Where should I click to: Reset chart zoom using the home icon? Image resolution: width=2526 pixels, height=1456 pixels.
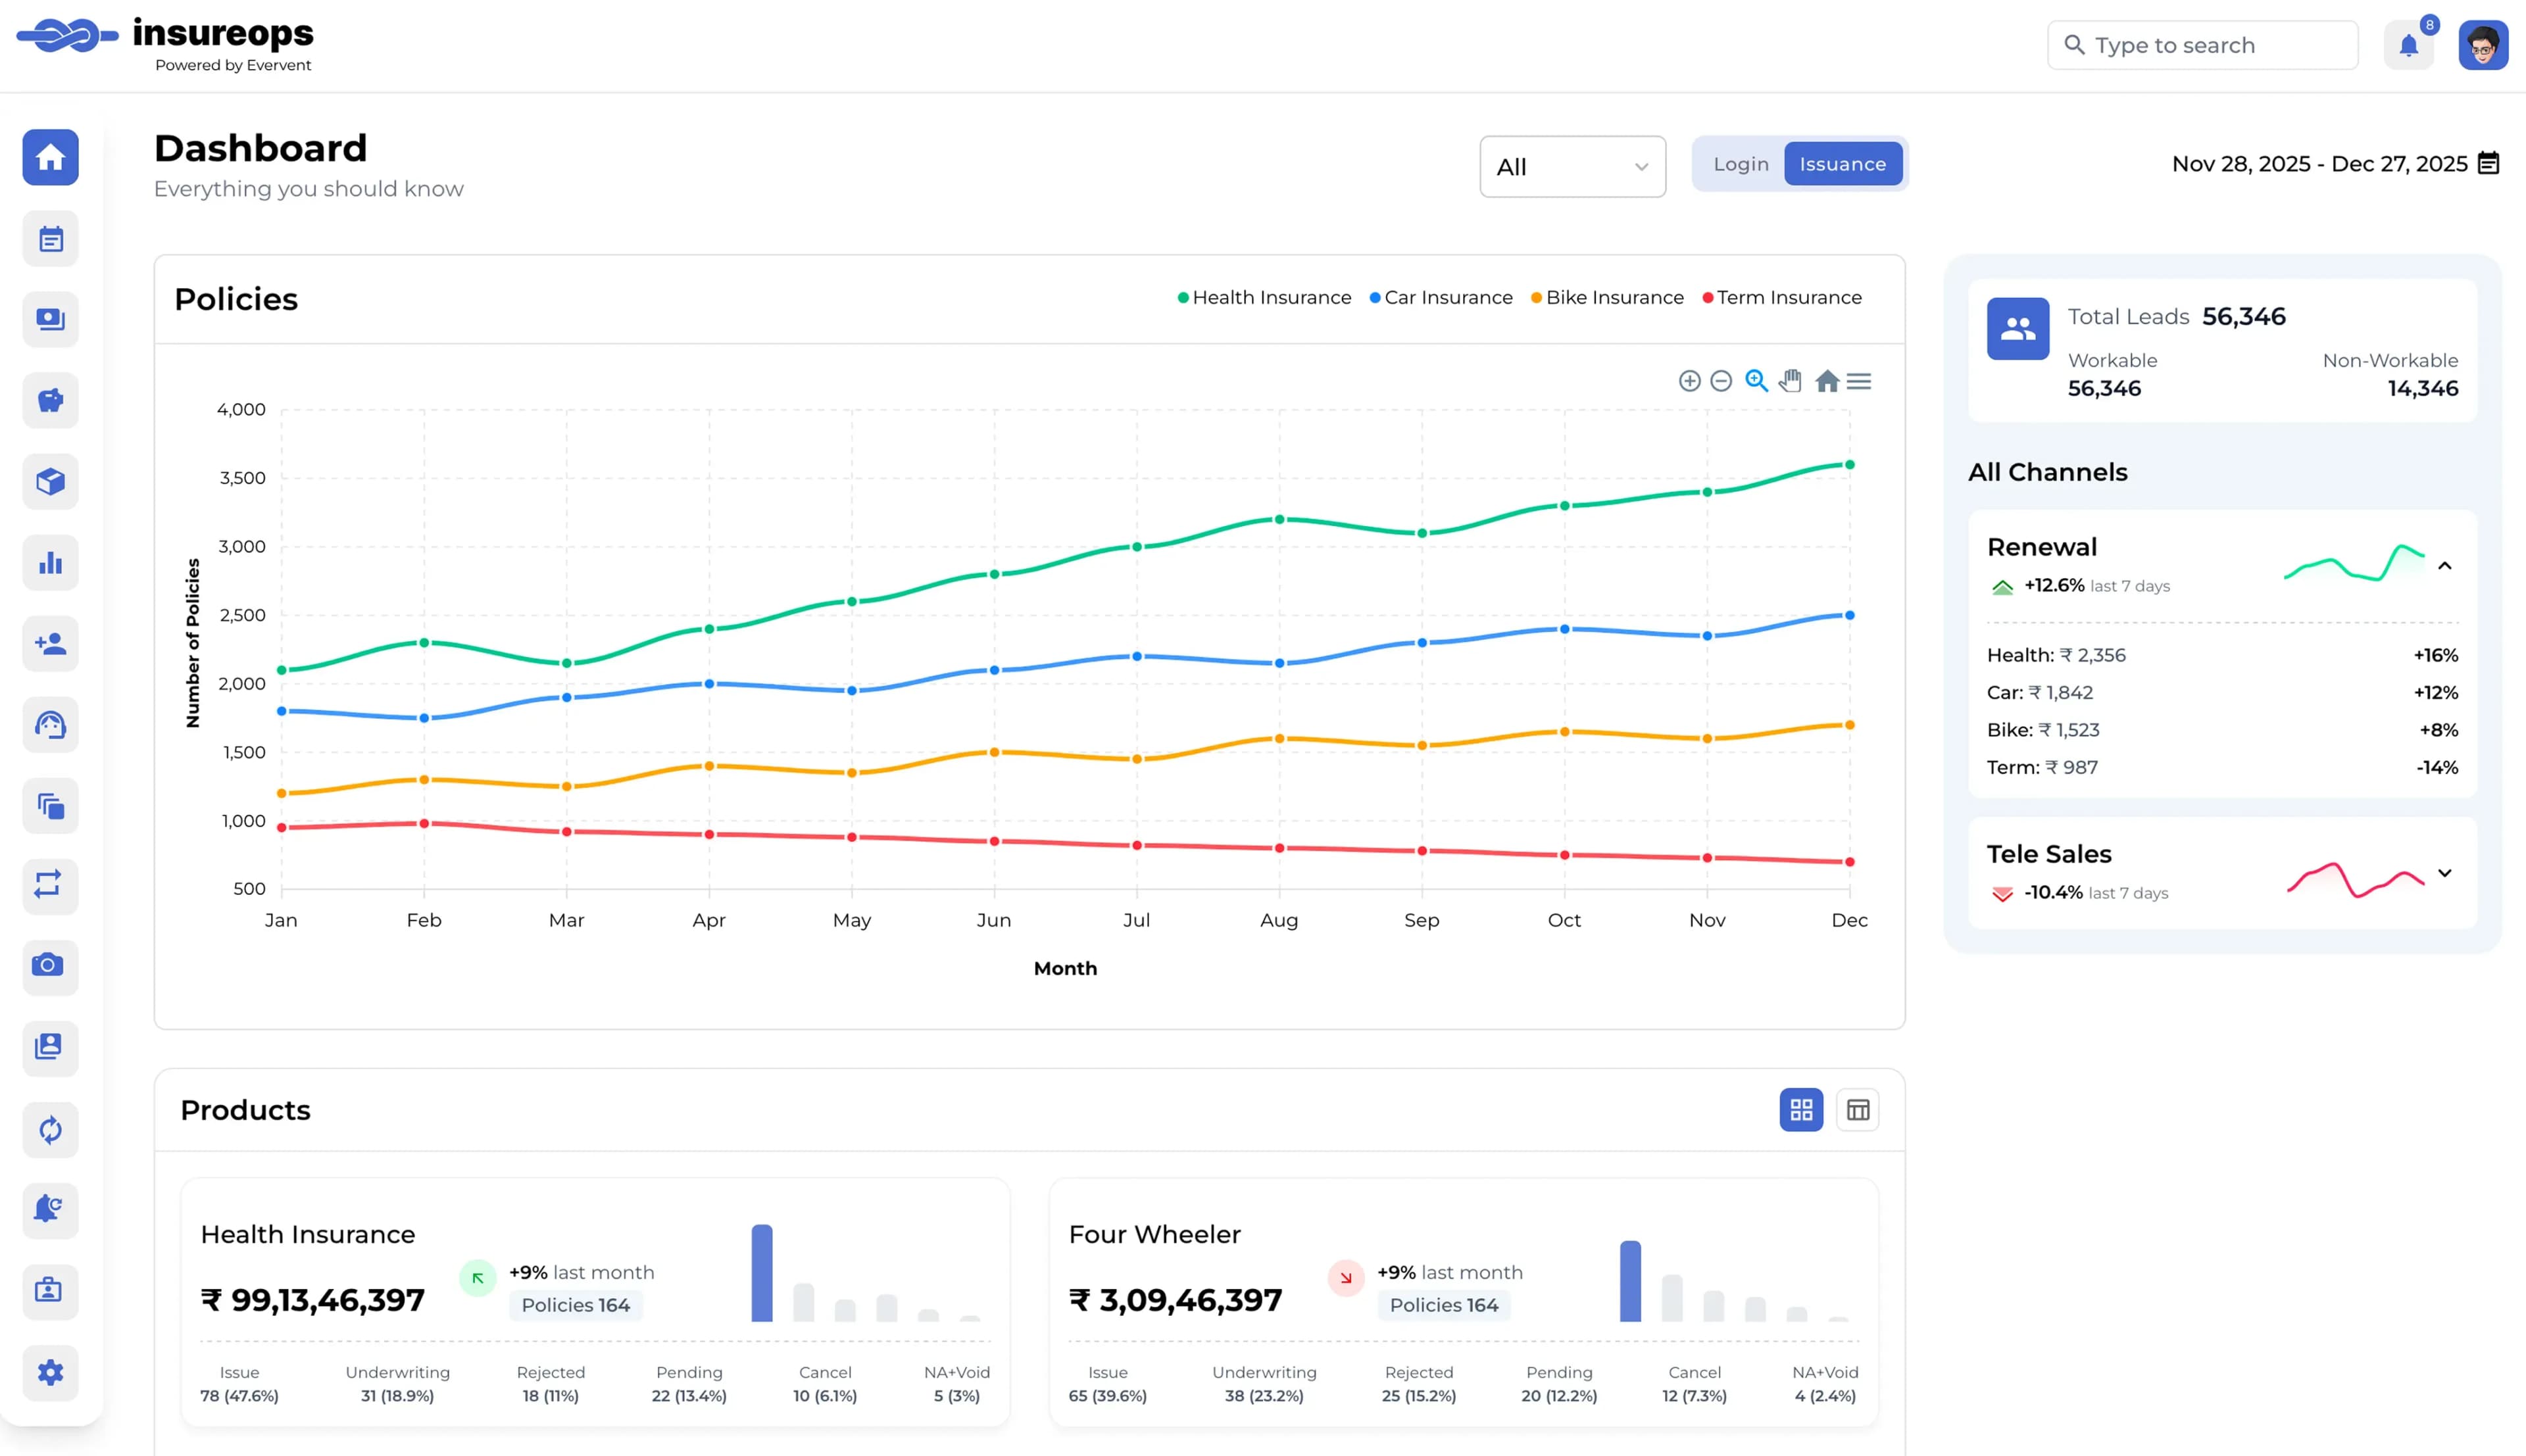tap(1827, 381)
